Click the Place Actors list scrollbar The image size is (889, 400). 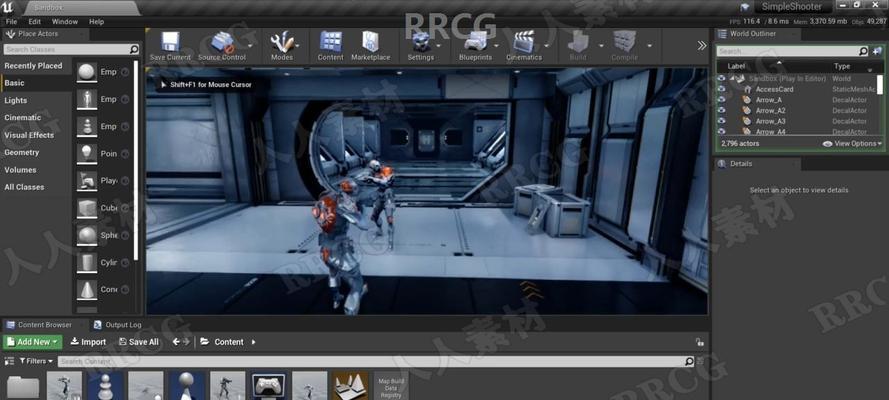click(x=136, y=160)
